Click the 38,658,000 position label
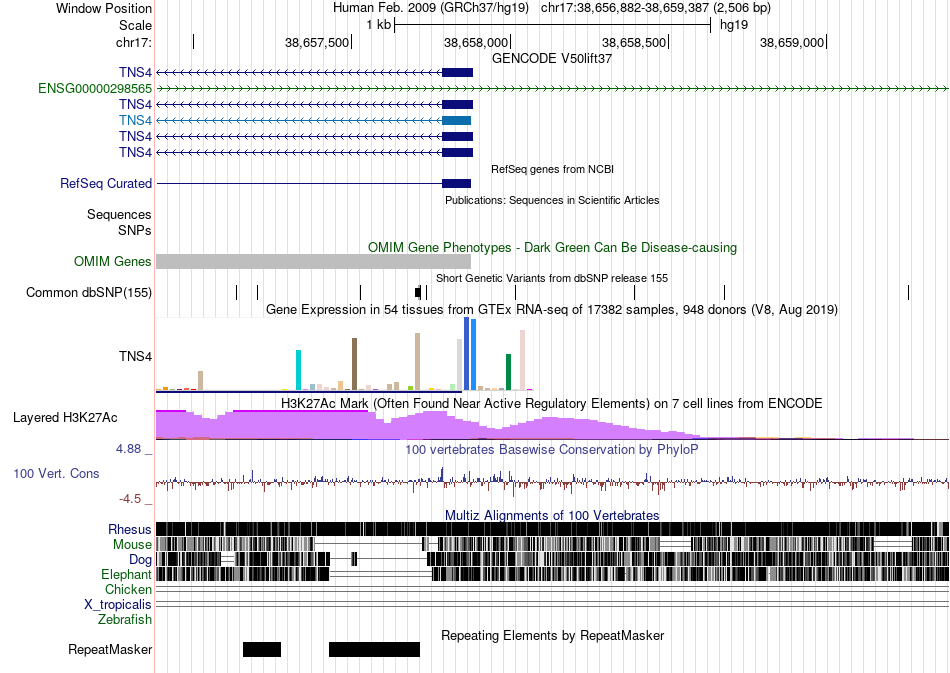This screenshot has width=950, height=673. [x=476, y=42]
